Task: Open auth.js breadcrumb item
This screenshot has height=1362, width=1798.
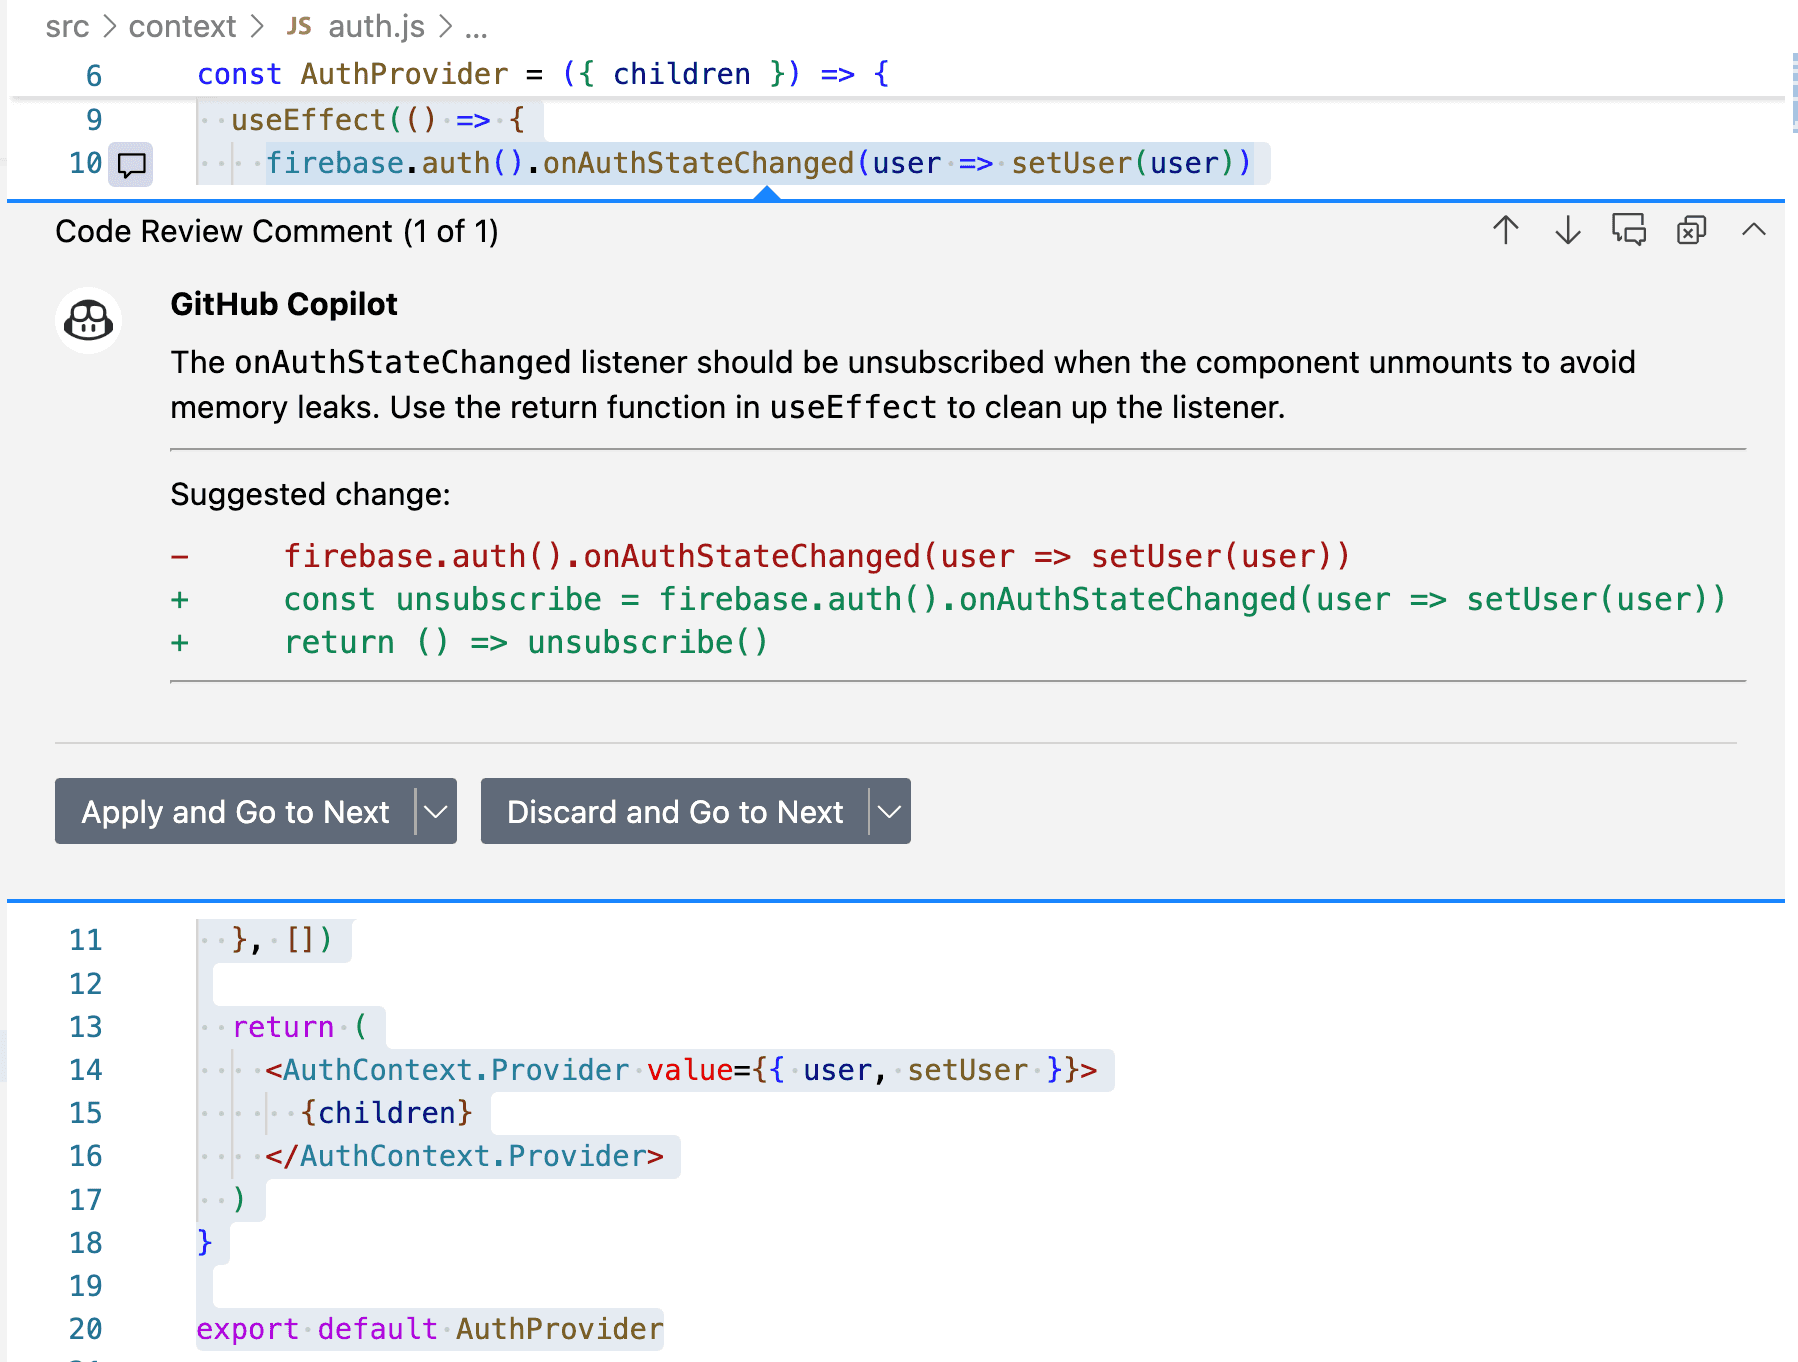Action: click(x=376, y=26)
